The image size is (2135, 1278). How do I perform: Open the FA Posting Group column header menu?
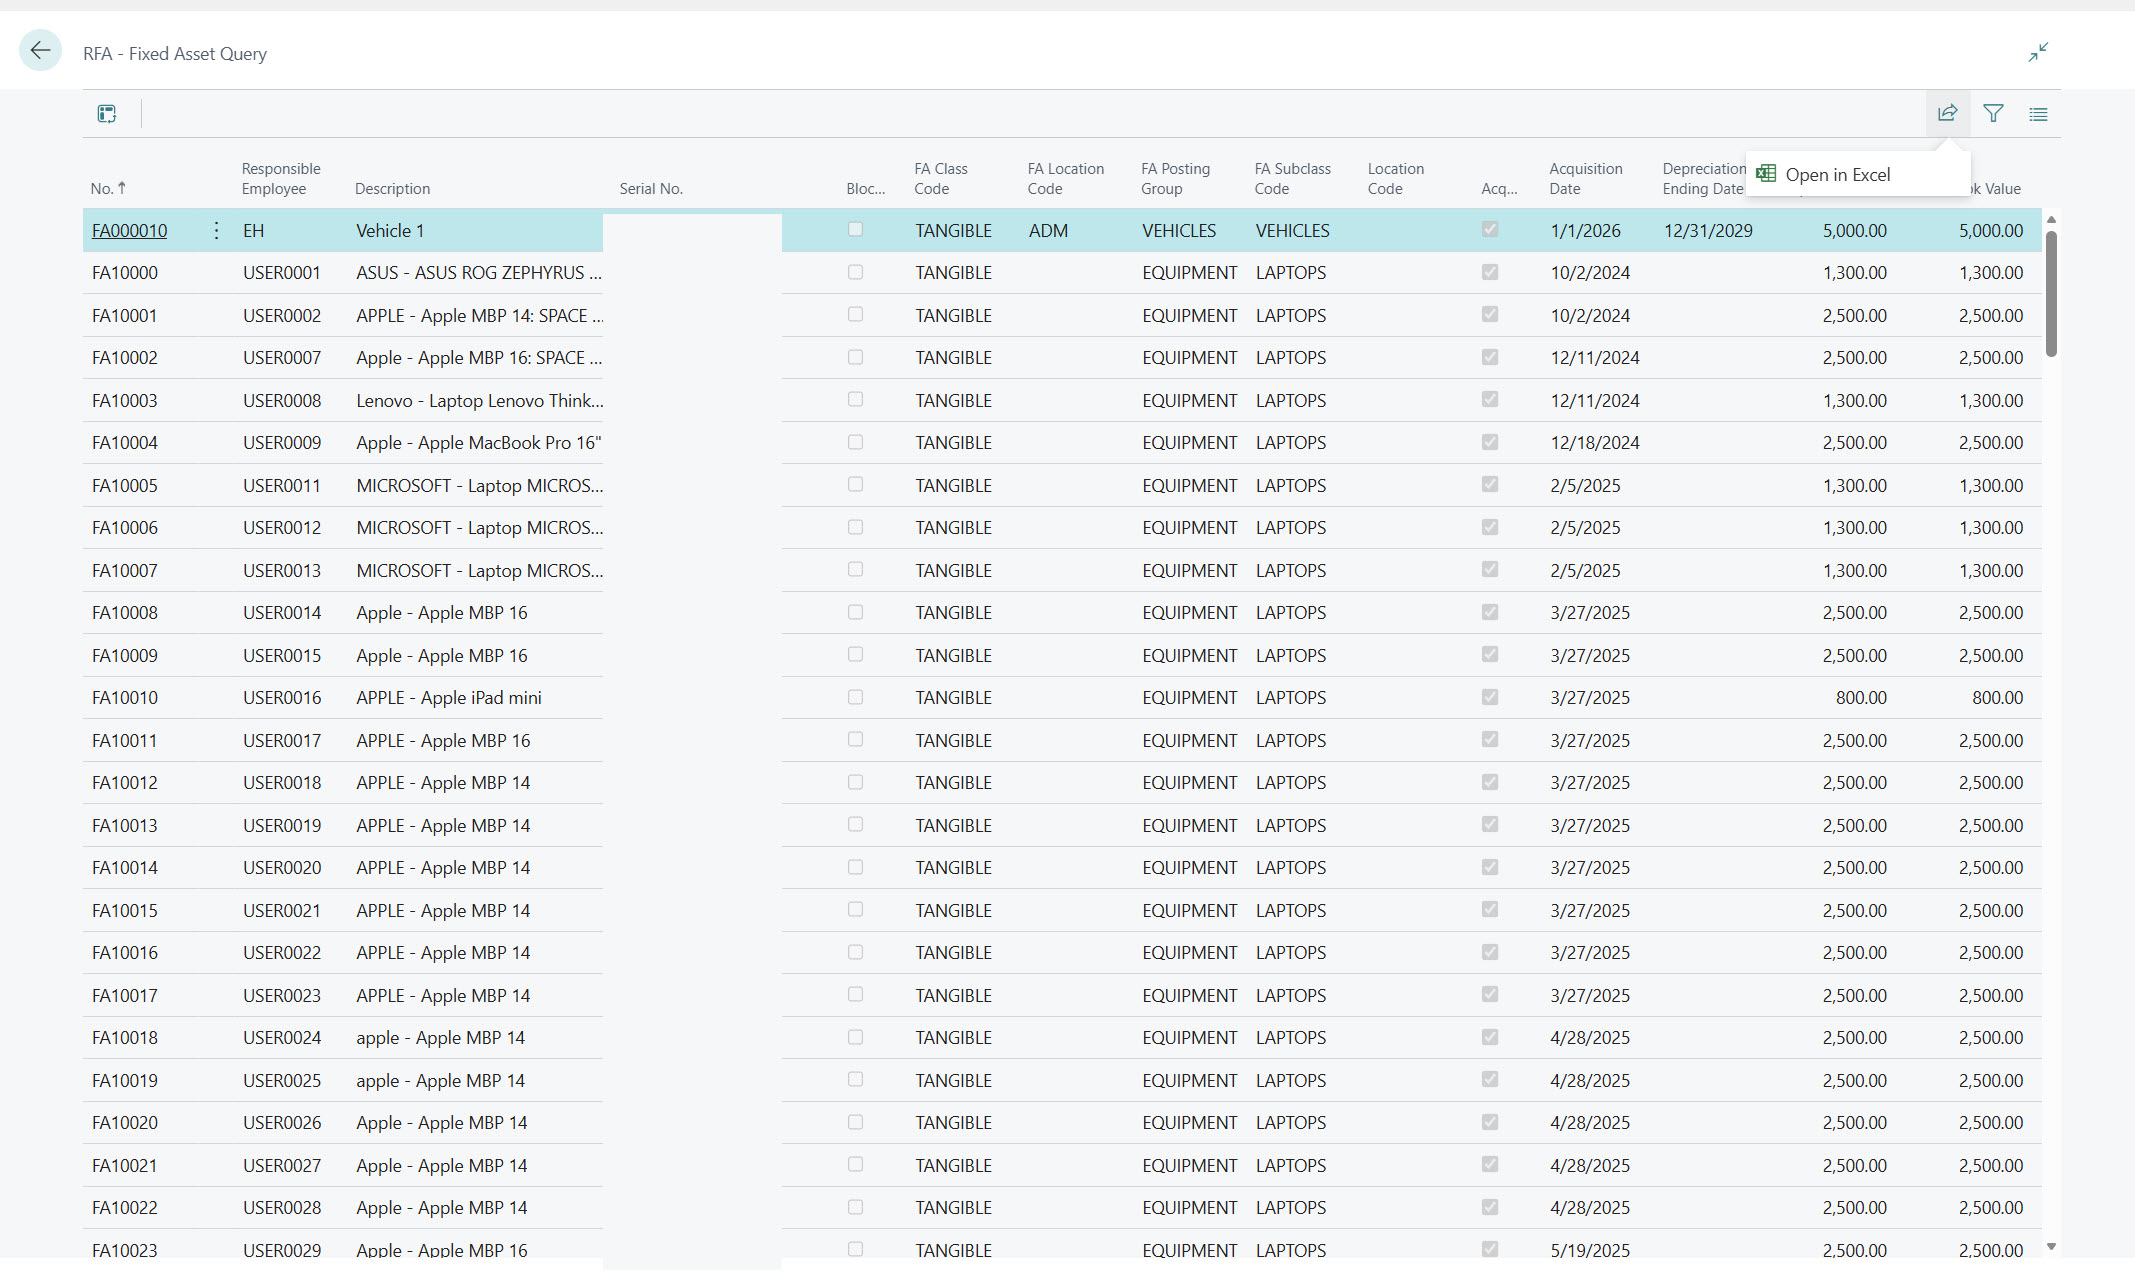coord(1176,178)
